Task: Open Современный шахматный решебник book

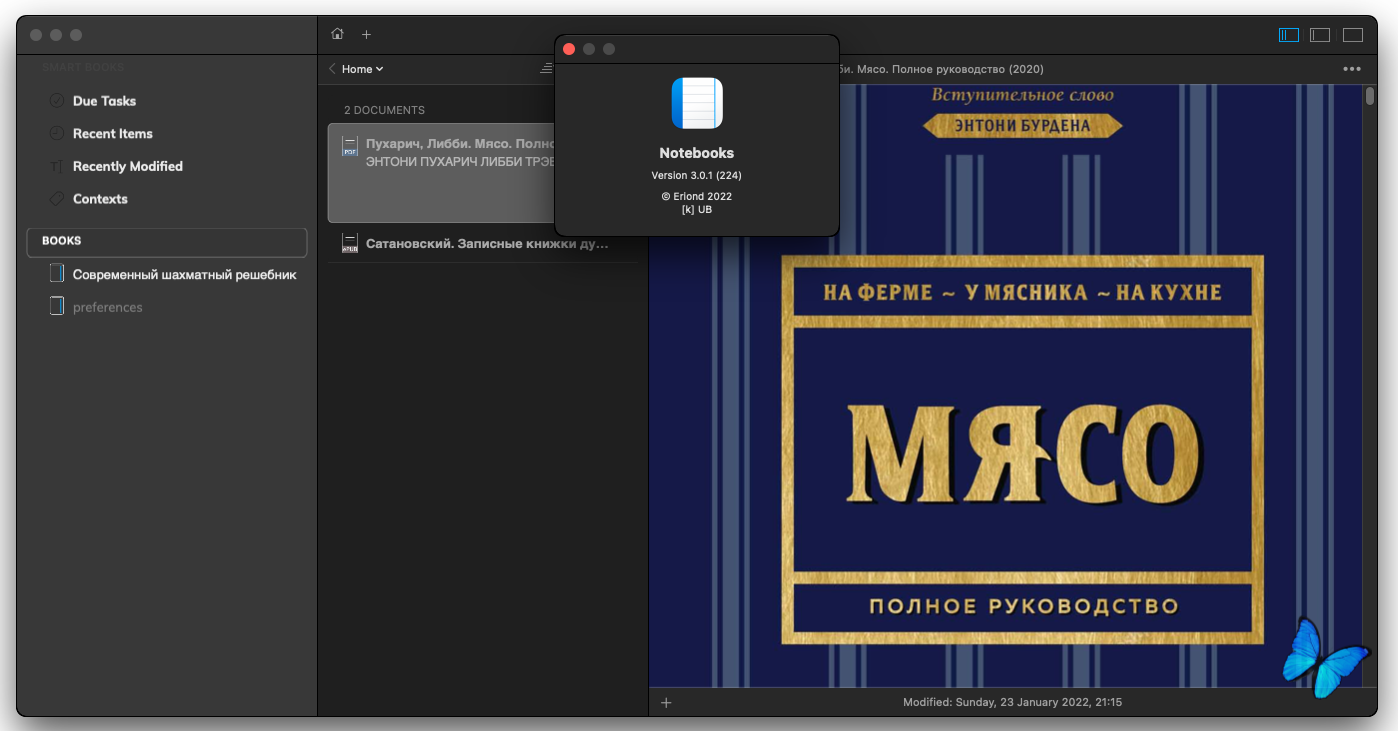Action: click(184, 274)
